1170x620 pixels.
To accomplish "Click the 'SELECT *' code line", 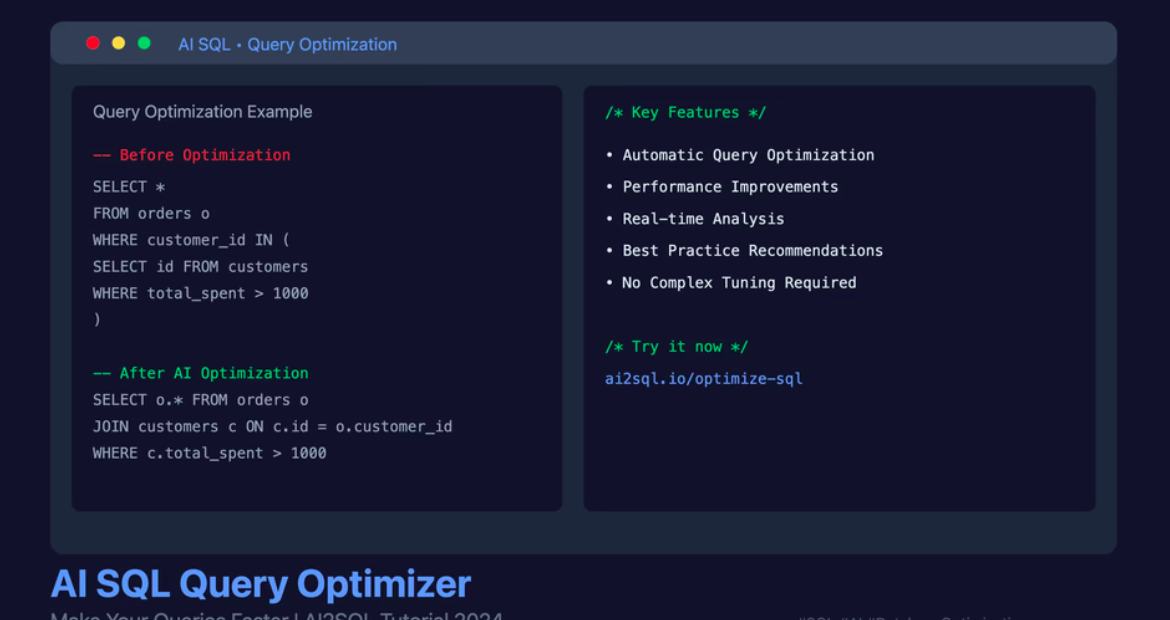I will click(129, 187).
